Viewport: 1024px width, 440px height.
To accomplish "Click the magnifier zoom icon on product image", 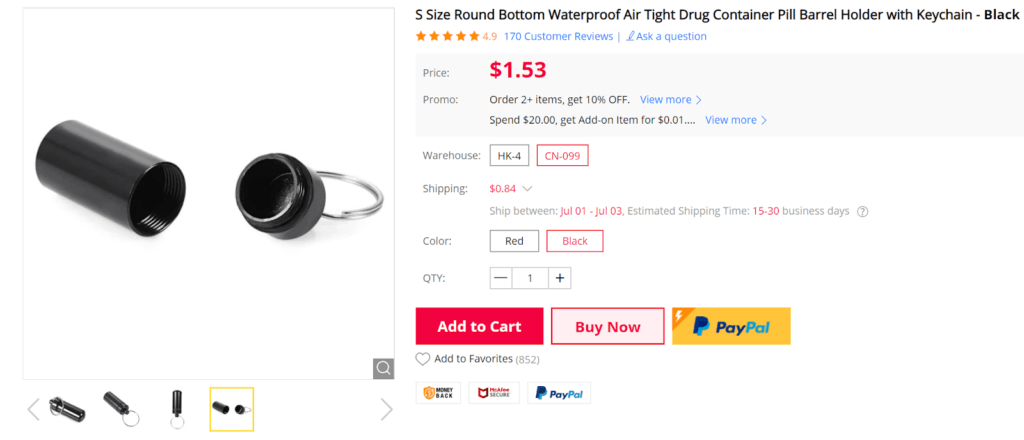I will pos(384,368).
